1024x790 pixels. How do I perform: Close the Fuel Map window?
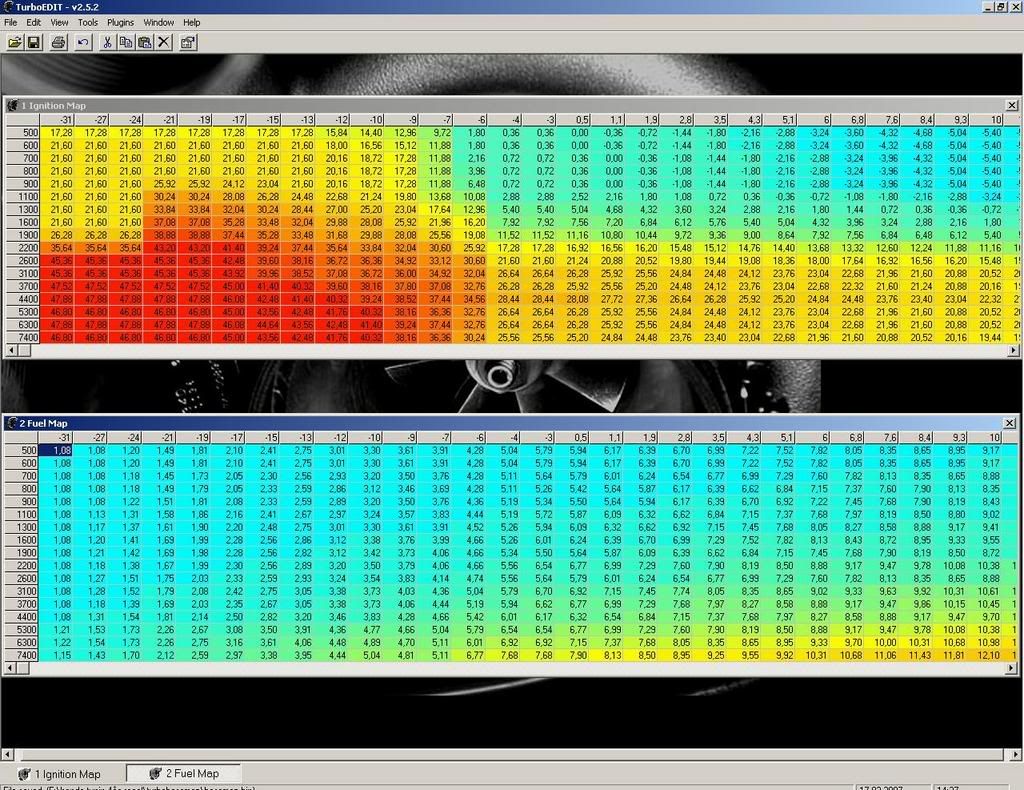tap(1011, 423)
